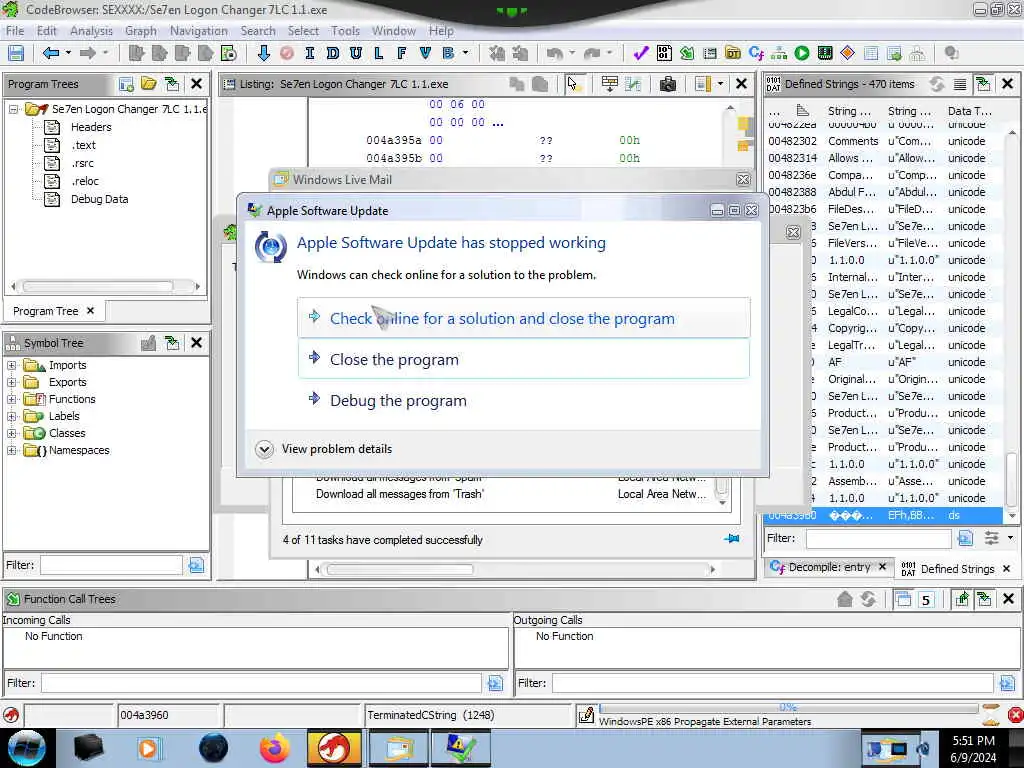Switch to the Decompile: entry tab
This screenshot has width=1024, height=768.
pyautogui.click(x=829, y=567)
